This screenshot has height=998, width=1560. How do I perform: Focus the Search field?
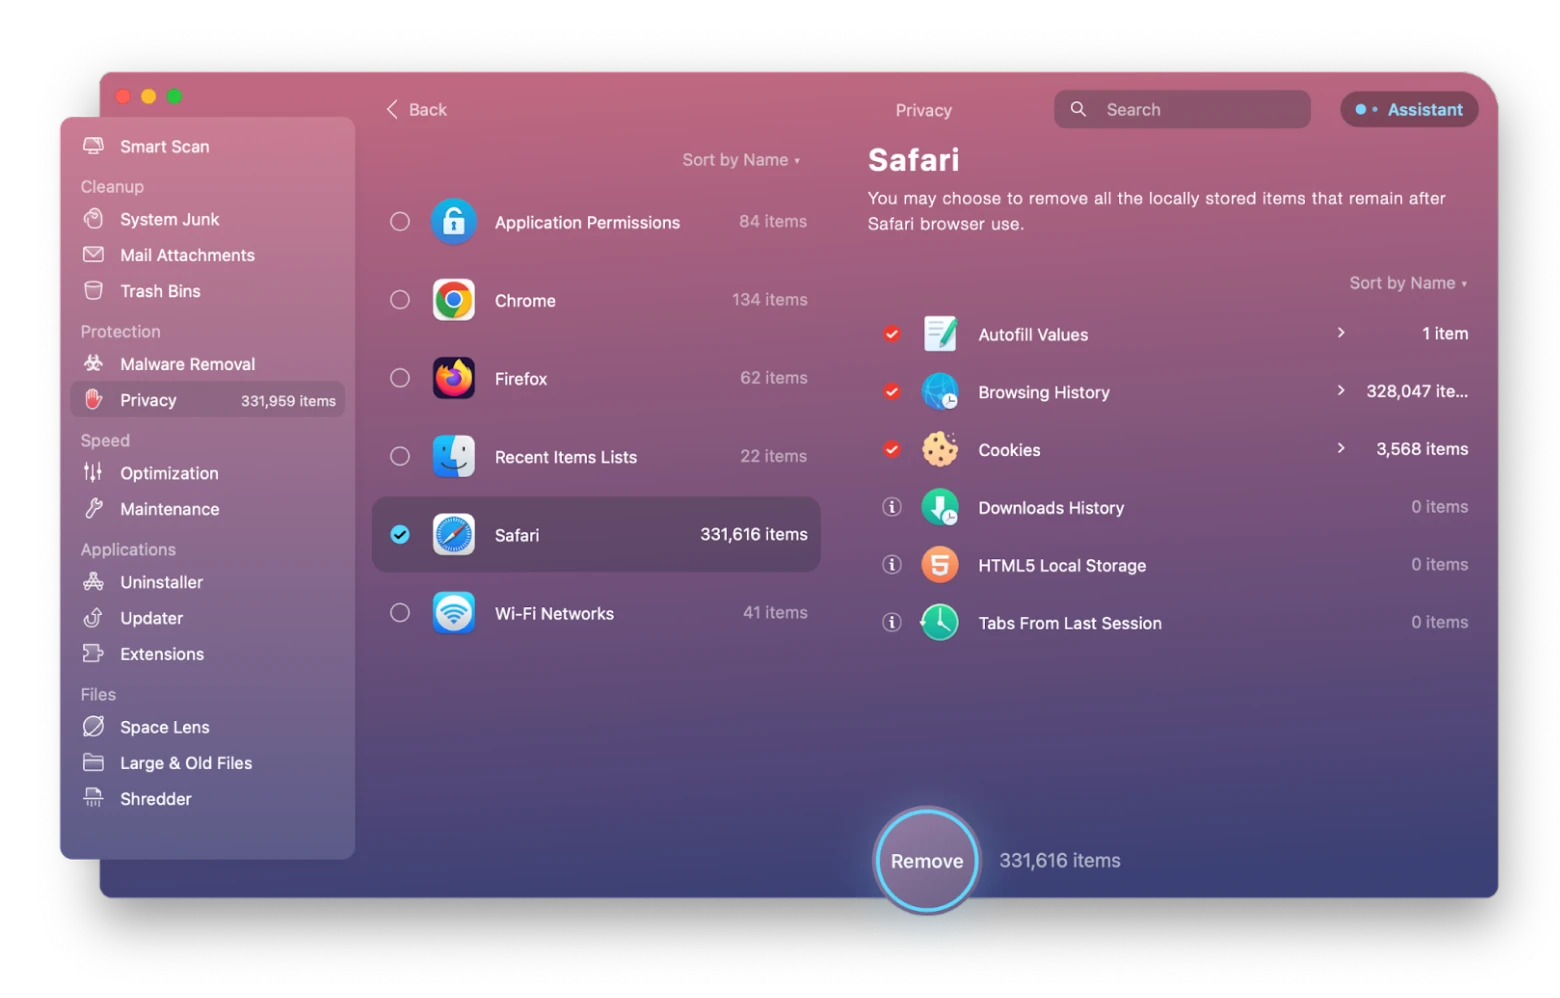tap(1181, 110)
